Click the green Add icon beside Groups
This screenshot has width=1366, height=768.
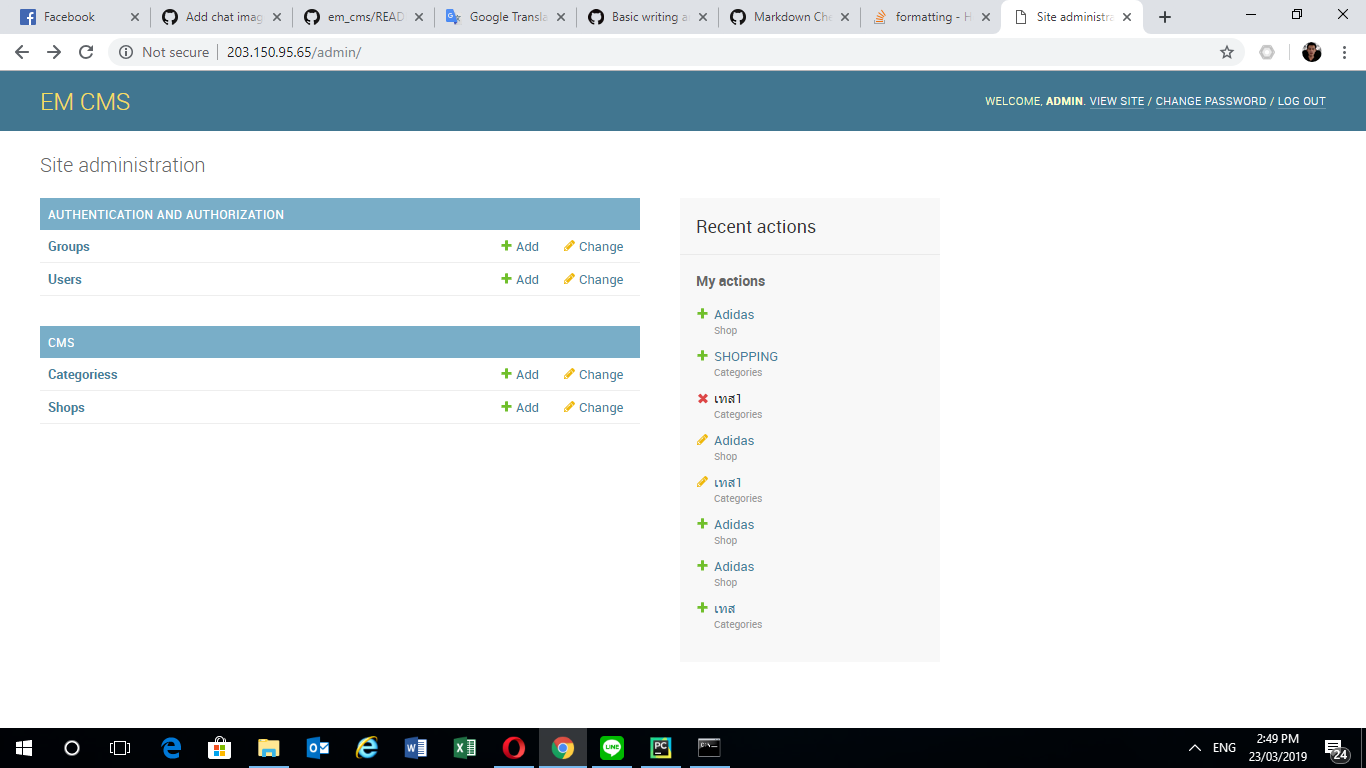[506, 246]
